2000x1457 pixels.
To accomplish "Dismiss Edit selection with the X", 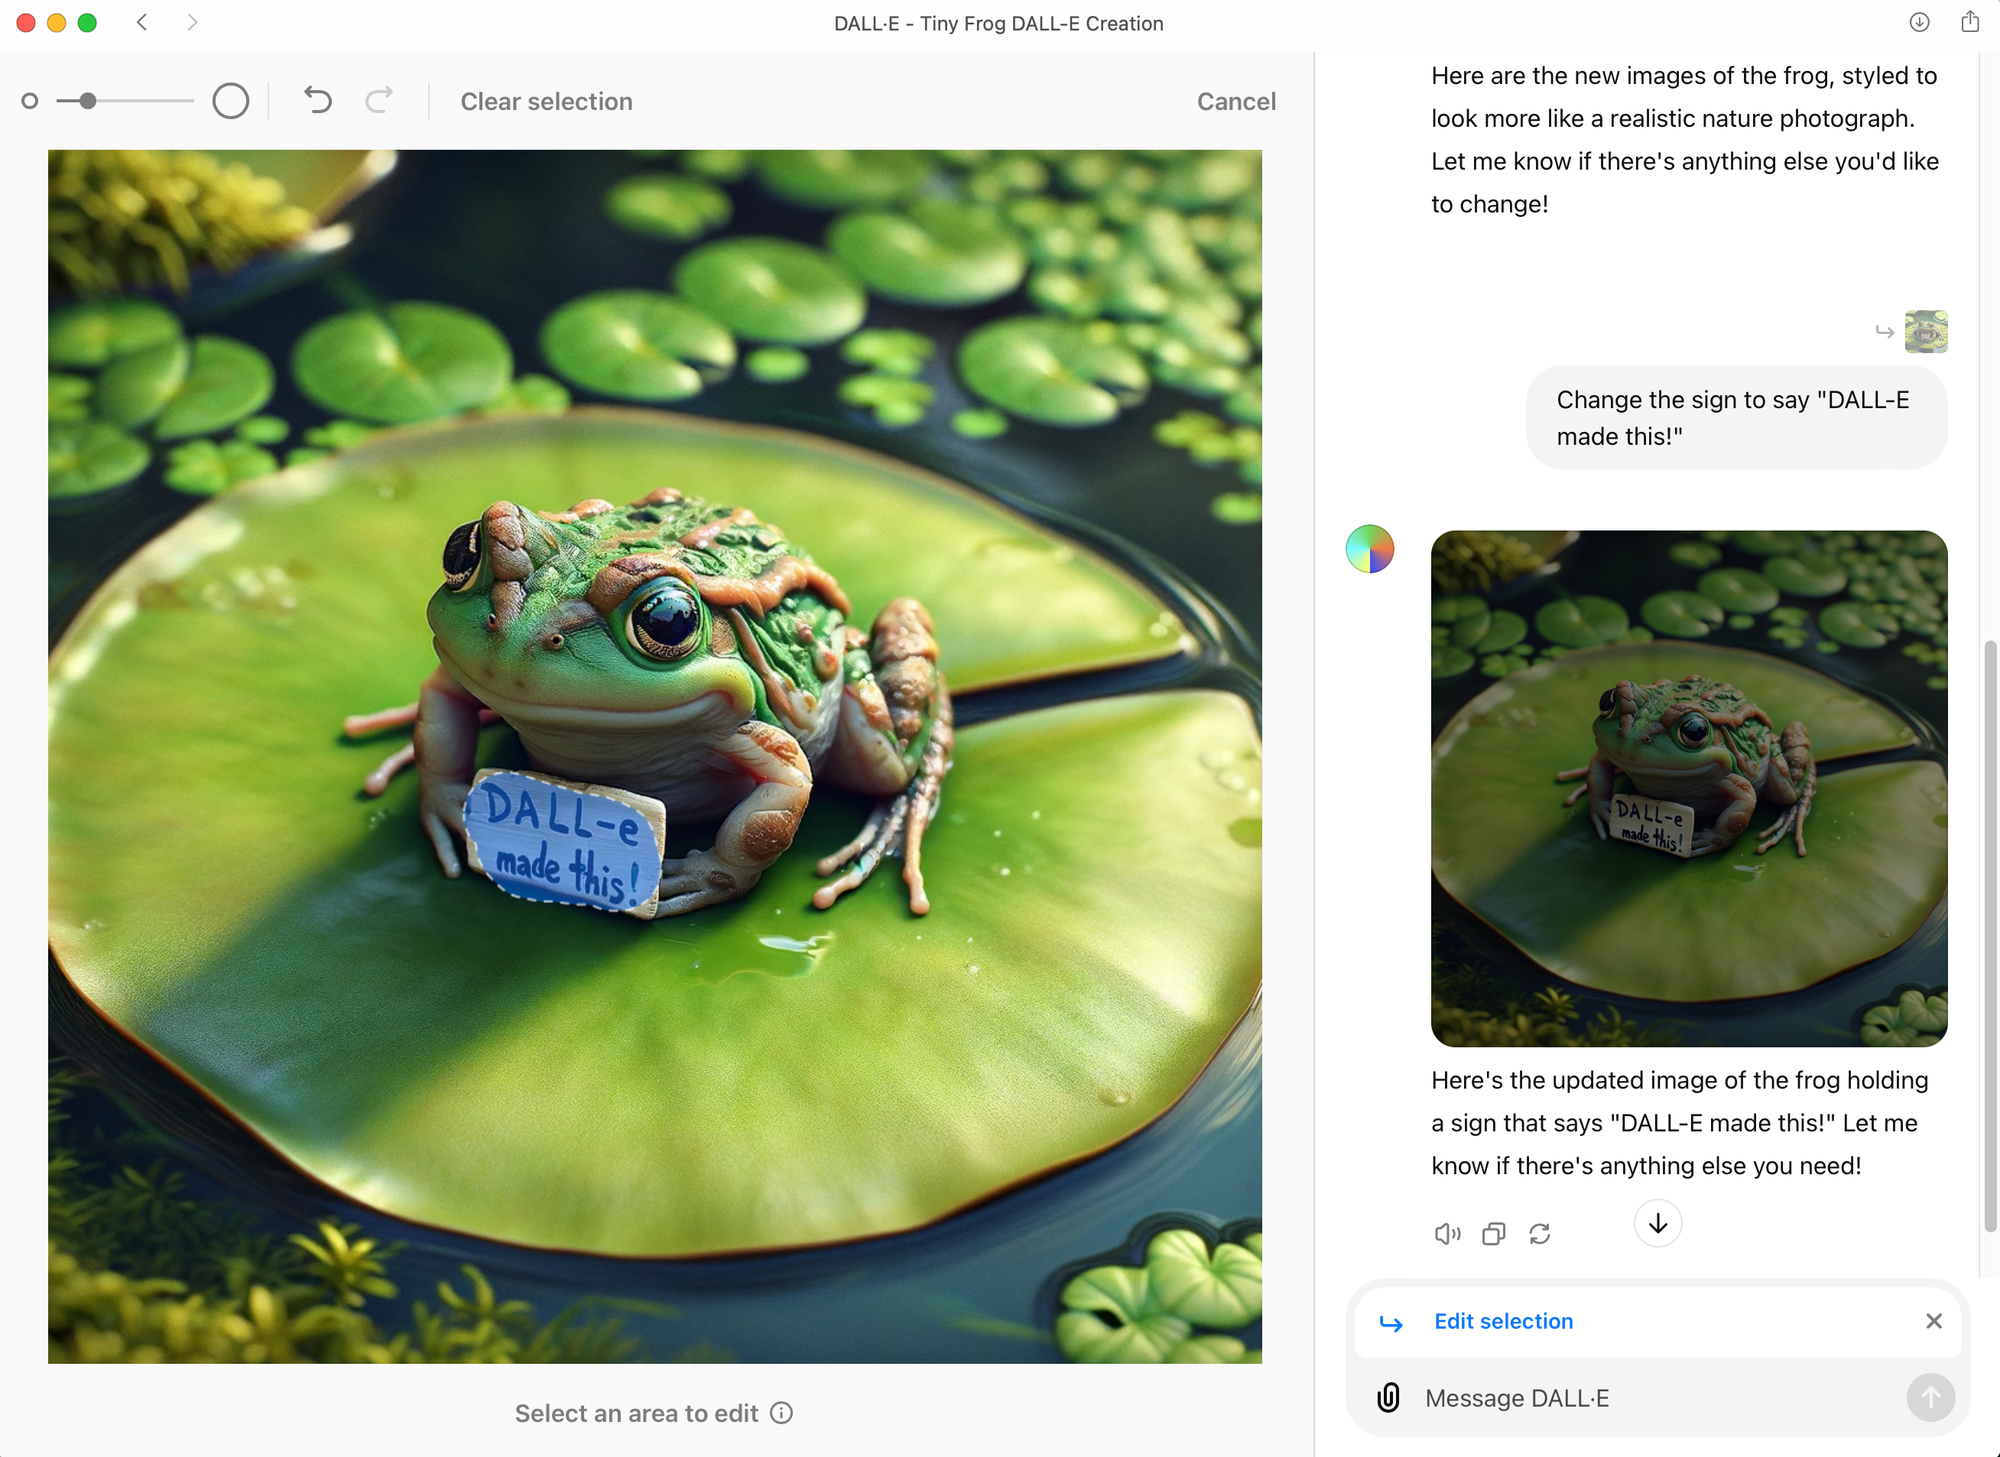I will pos(1934,1321).
